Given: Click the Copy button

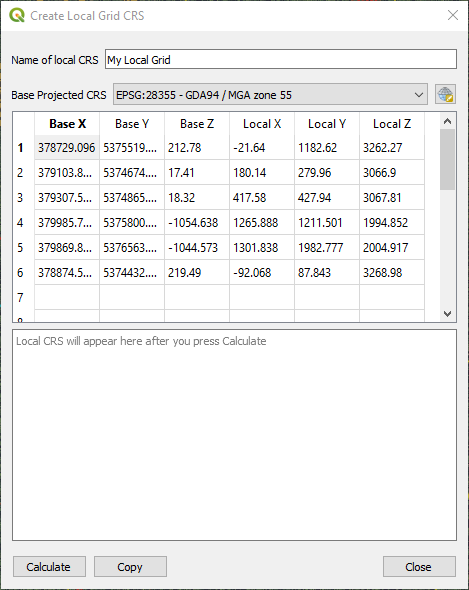Looking at the screenshot, I should (130, 567).
